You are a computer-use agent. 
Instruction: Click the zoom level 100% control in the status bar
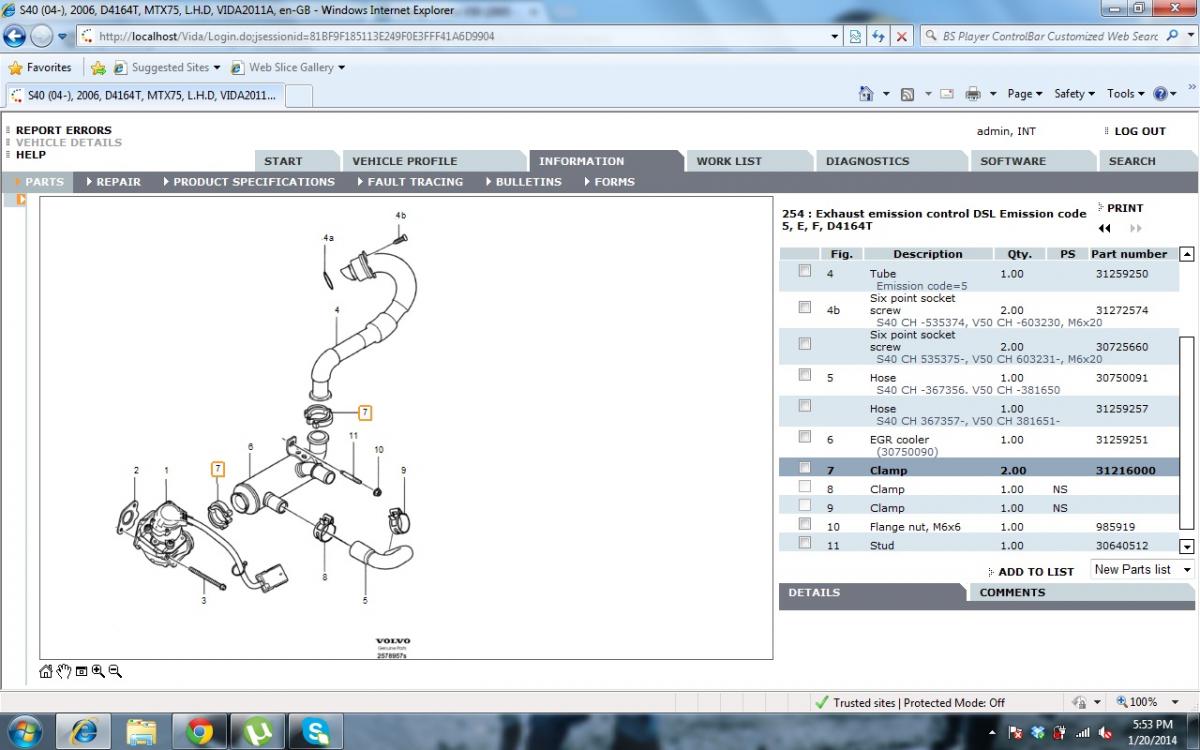coord(1144,702)
